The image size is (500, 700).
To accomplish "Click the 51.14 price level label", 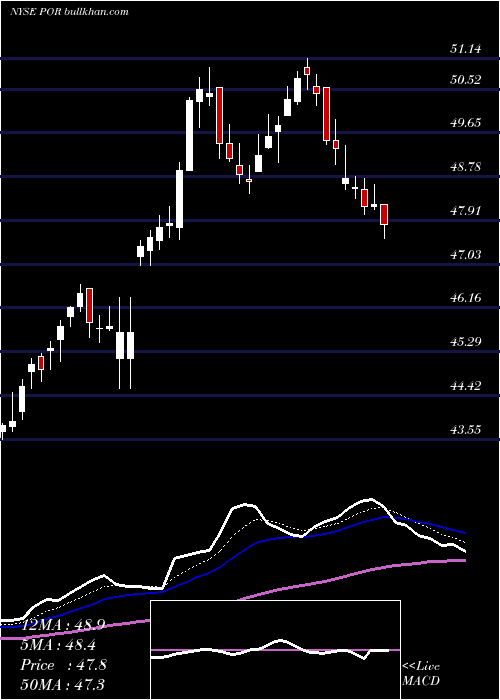I will coord(466,49).
